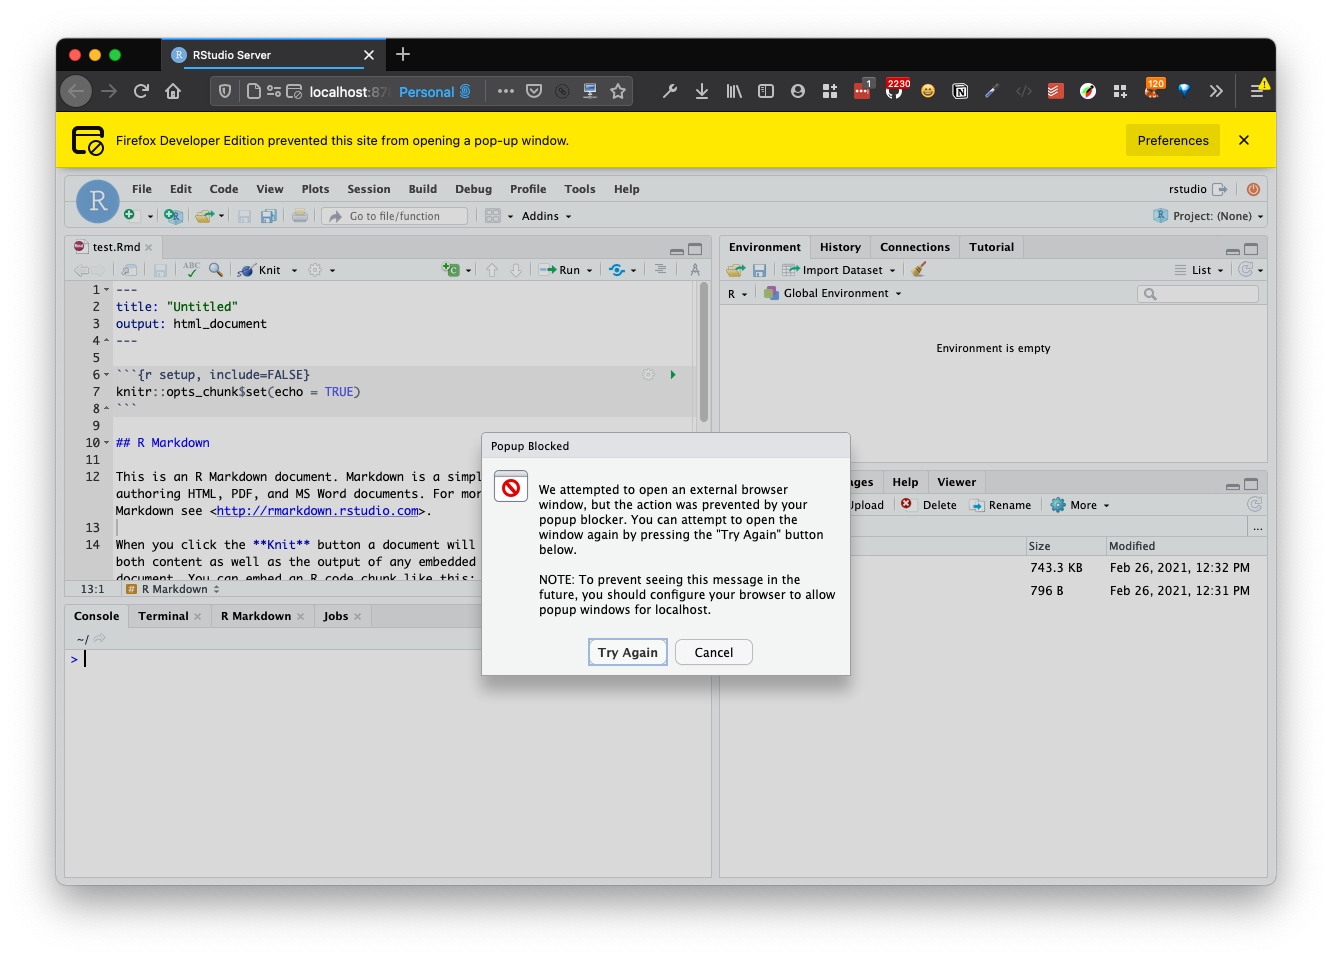Click the Preferences button in popup notification bar
This screenshot has height=959, width=1332.
(x=1173, y=140)
